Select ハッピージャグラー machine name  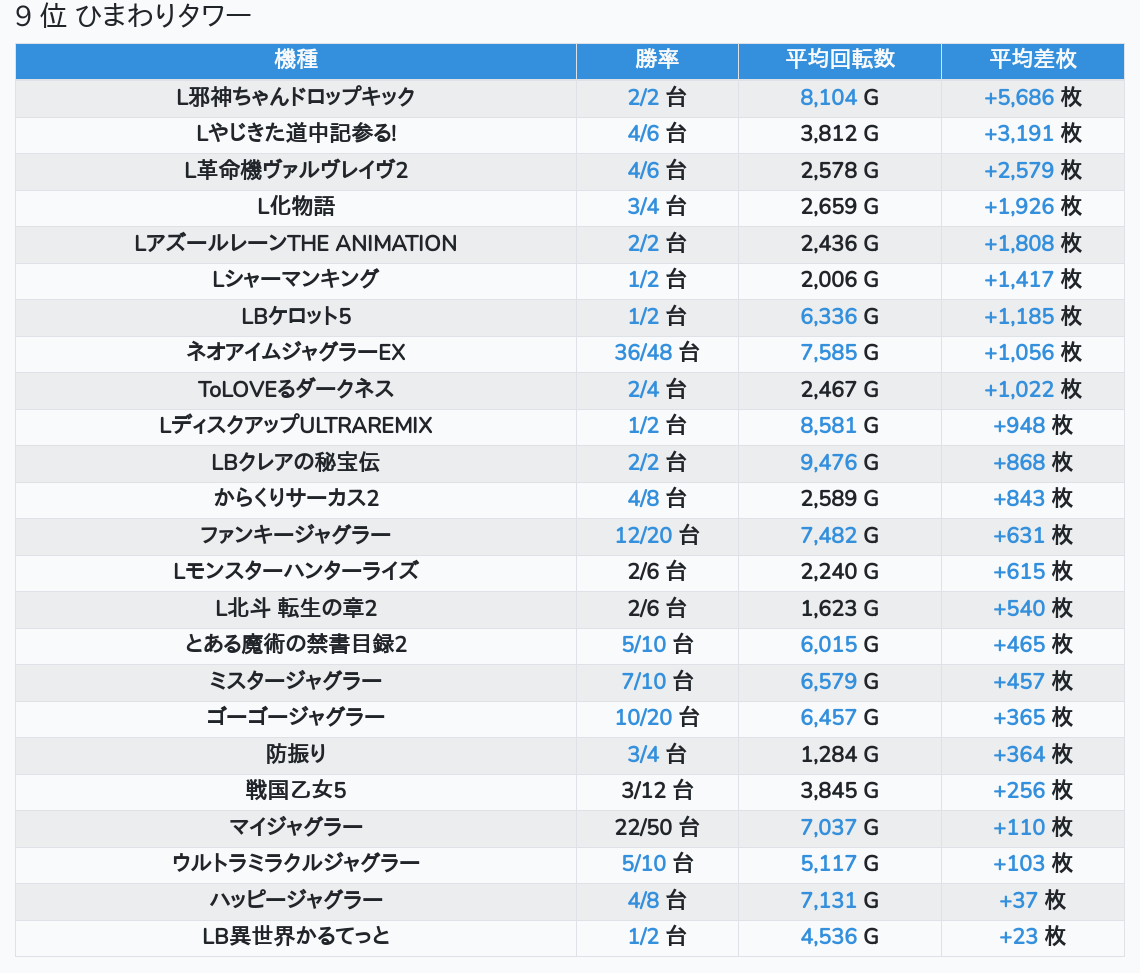tap(296, 901)
